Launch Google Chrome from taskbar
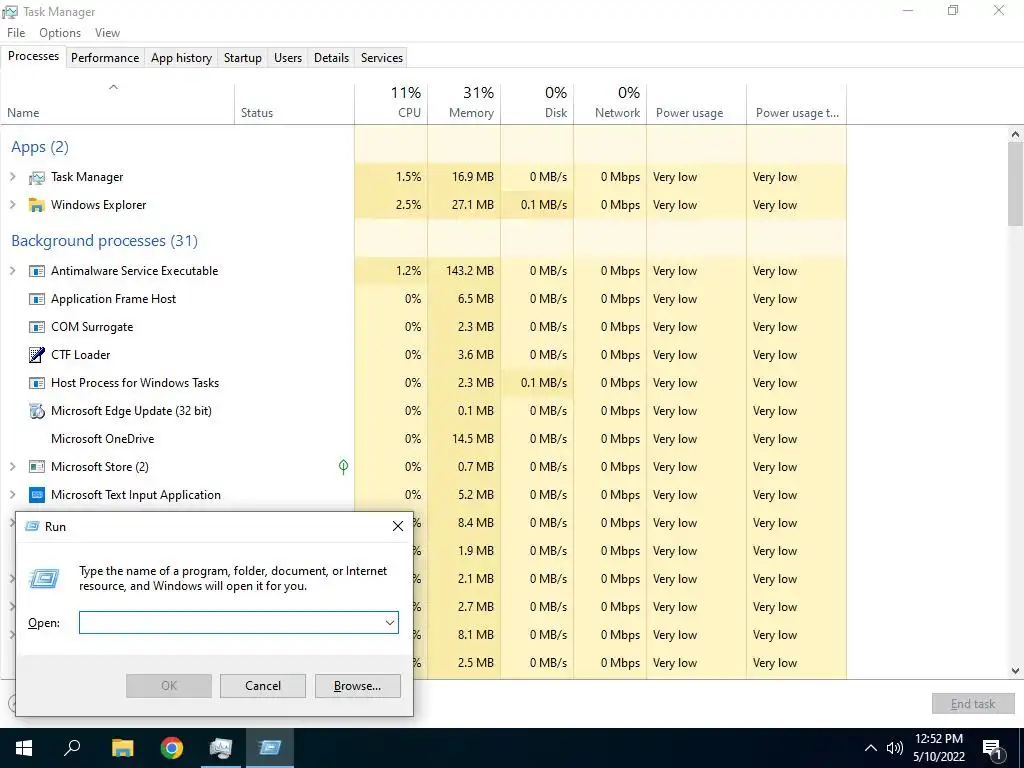This screenshot has height=768, width=1024. click(x=172, y=748)
